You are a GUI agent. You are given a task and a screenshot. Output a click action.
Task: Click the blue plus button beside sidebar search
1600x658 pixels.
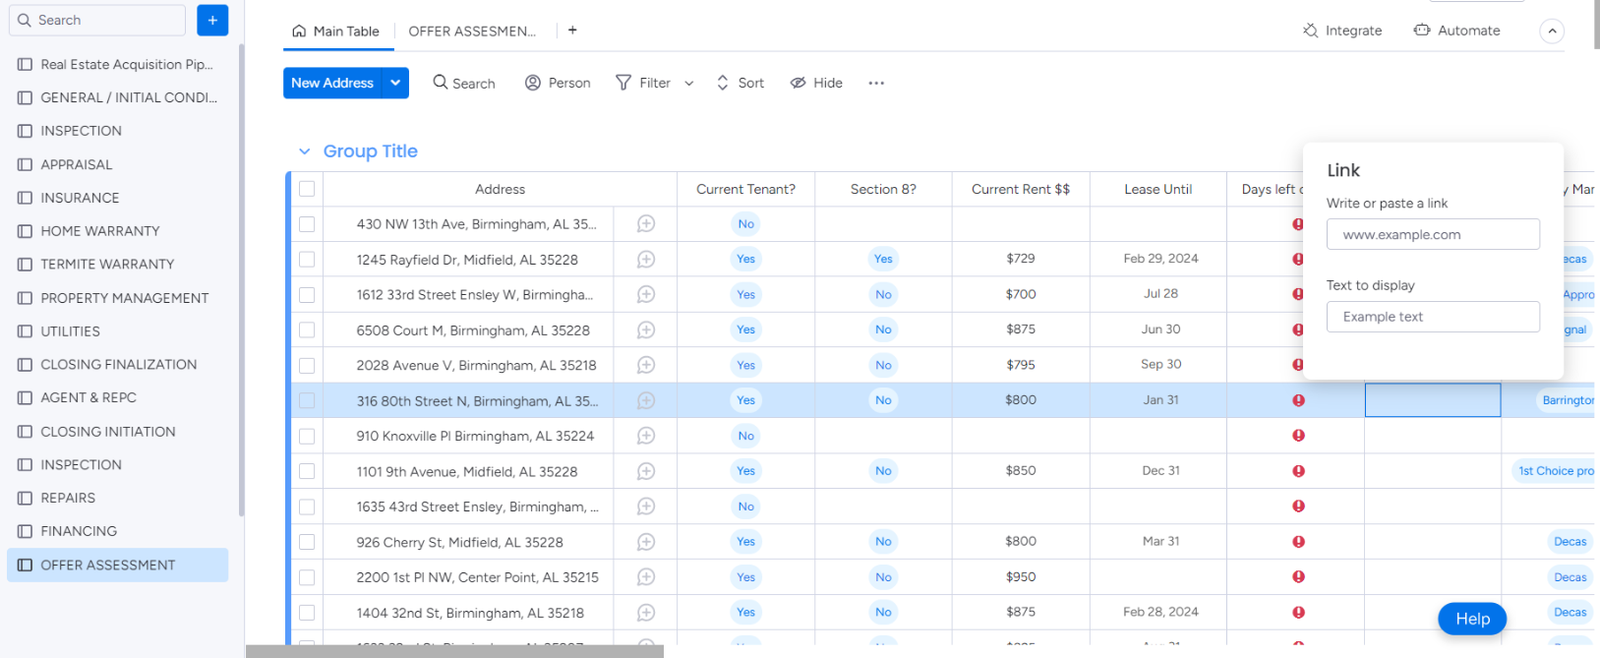[212, 20]
